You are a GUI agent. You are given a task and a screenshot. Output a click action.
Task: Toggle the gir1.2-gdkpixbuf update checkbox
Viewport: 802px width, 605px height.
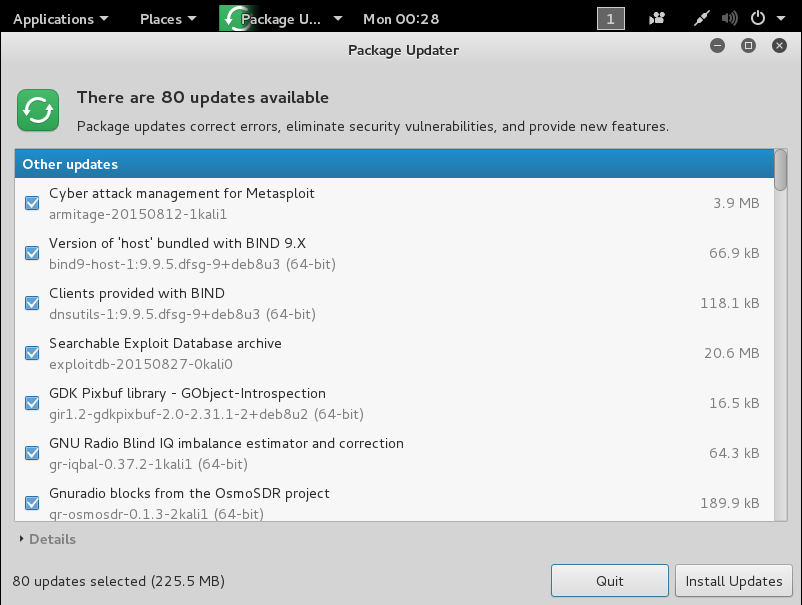[32, 403]
